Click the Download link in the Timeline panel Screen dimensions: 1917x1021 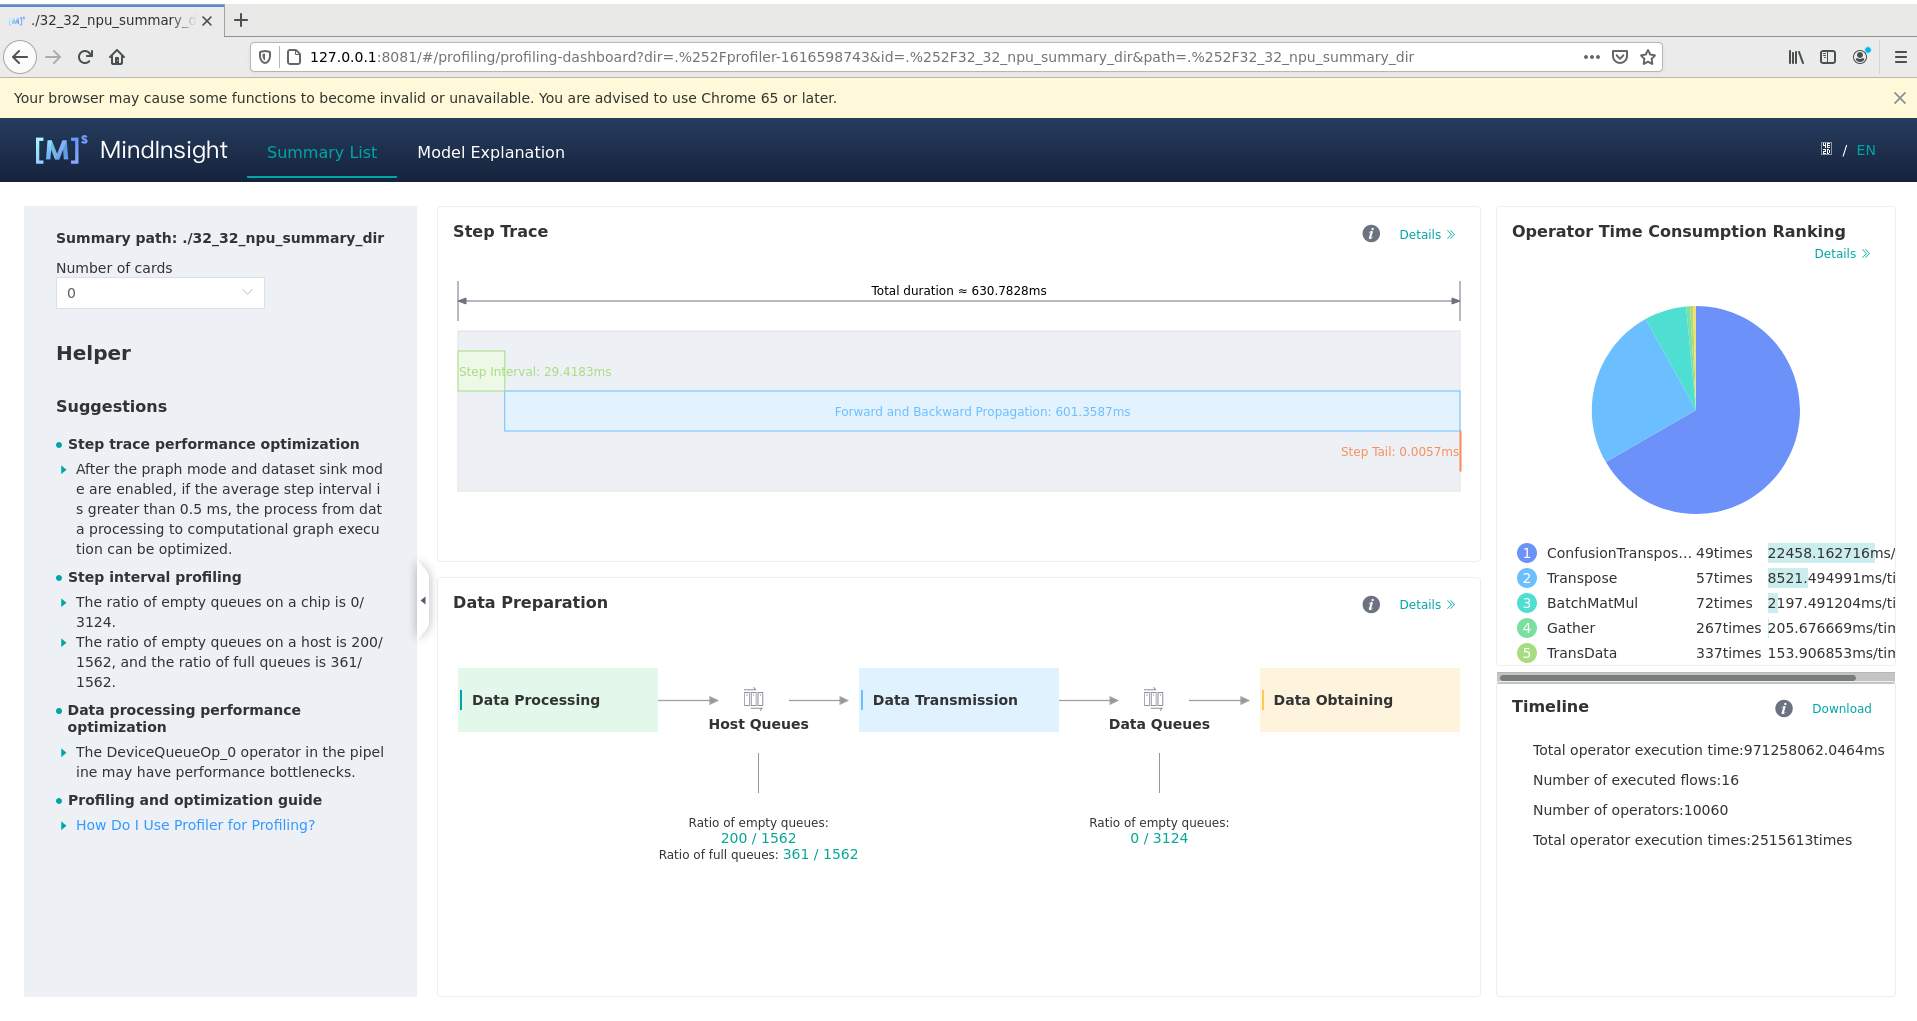[x=1841, y=708]
